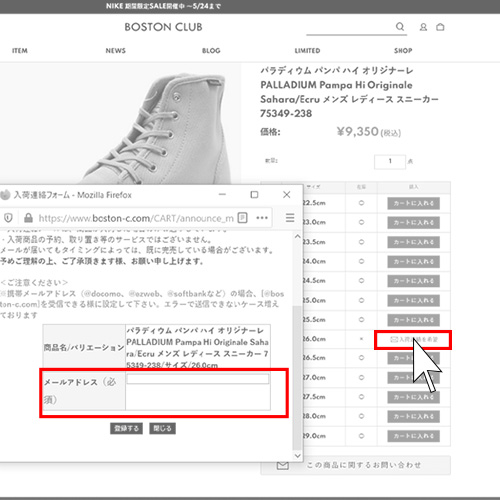Add 24.0cm size to cart
500x500 pixels.
pyautogui.click(x=413, y=262)
